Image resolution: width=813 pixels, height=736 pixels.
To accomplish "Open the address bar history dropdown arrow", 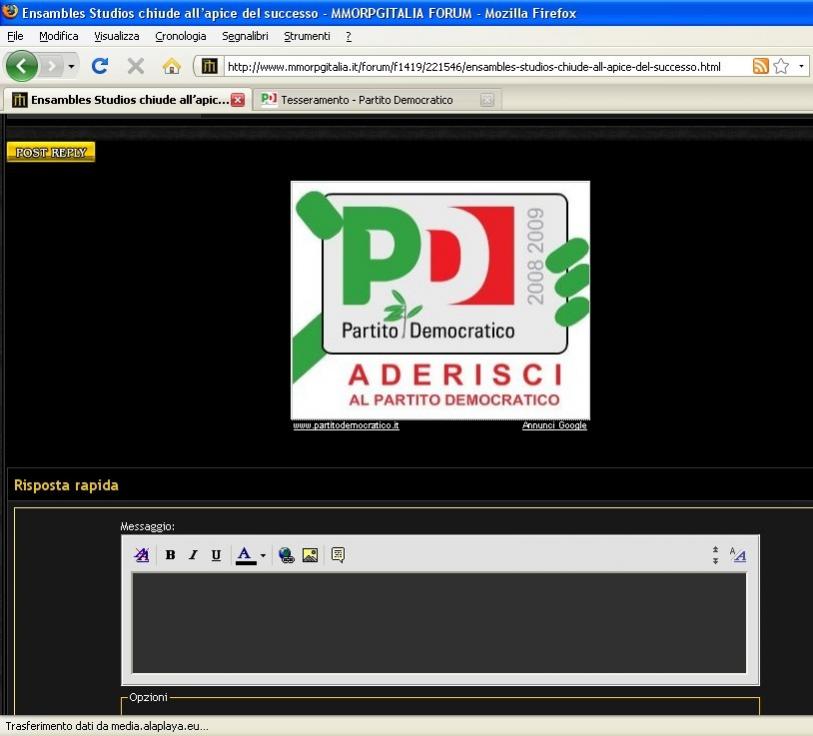I will coord(801,66).
